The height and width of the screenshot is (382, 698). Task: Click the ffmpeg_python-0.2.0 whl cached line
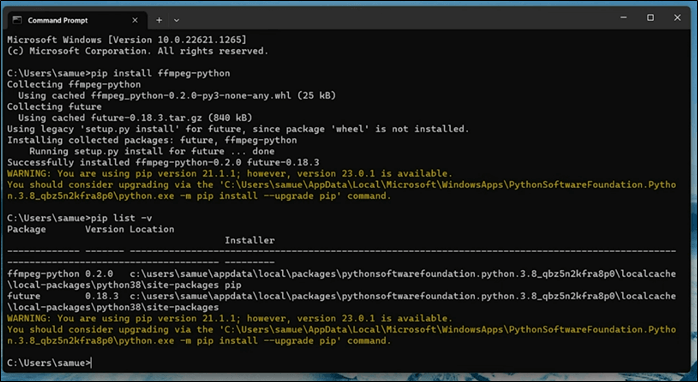point(177,95)
